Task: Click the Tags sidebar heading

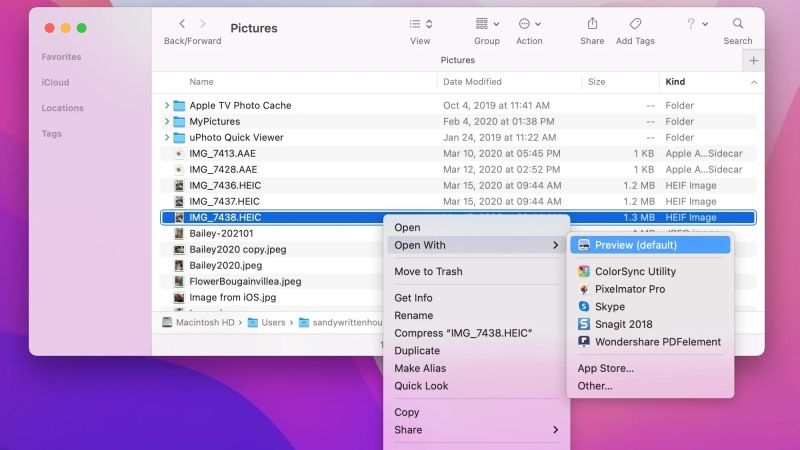Action: pos(52,133)
